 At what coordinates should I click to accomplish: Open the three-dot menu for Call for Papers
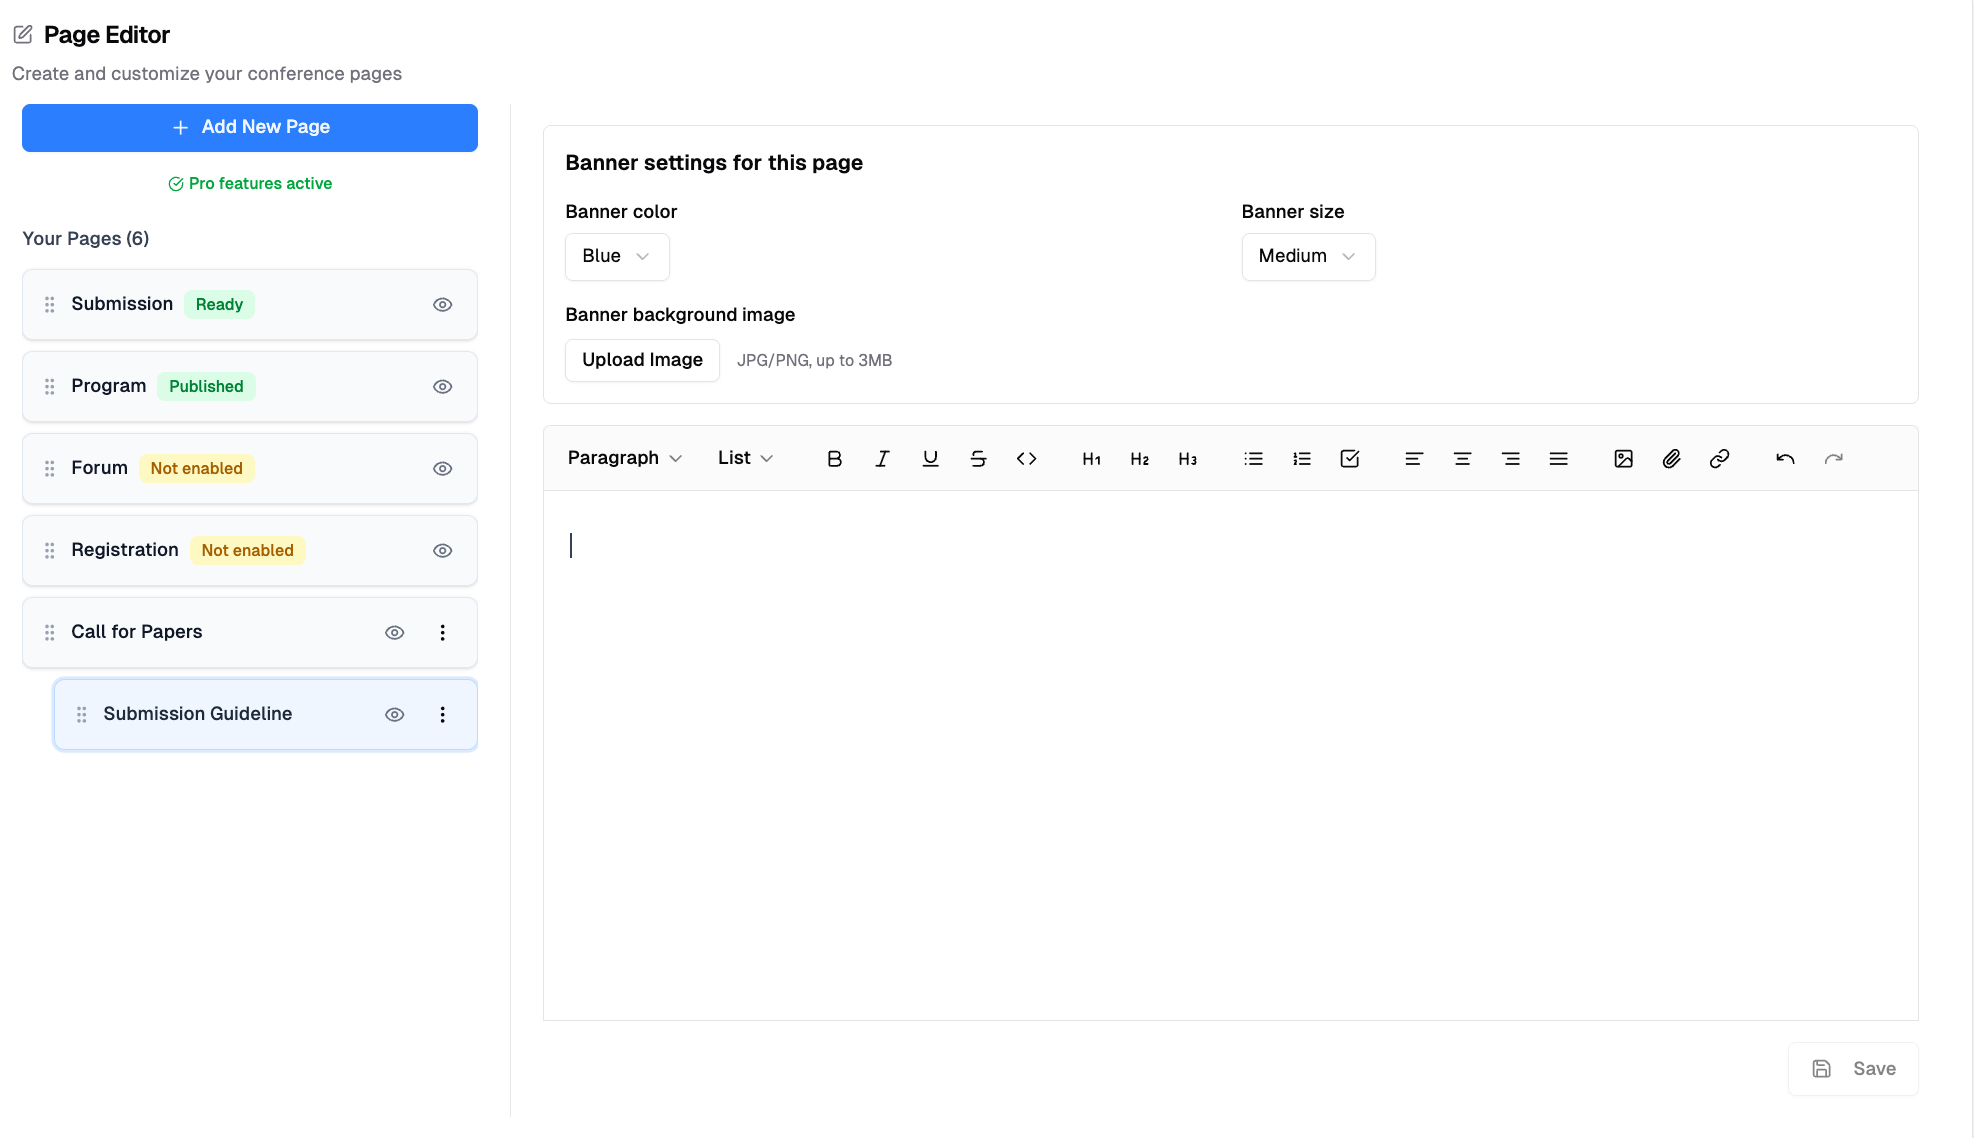[442, 633]
